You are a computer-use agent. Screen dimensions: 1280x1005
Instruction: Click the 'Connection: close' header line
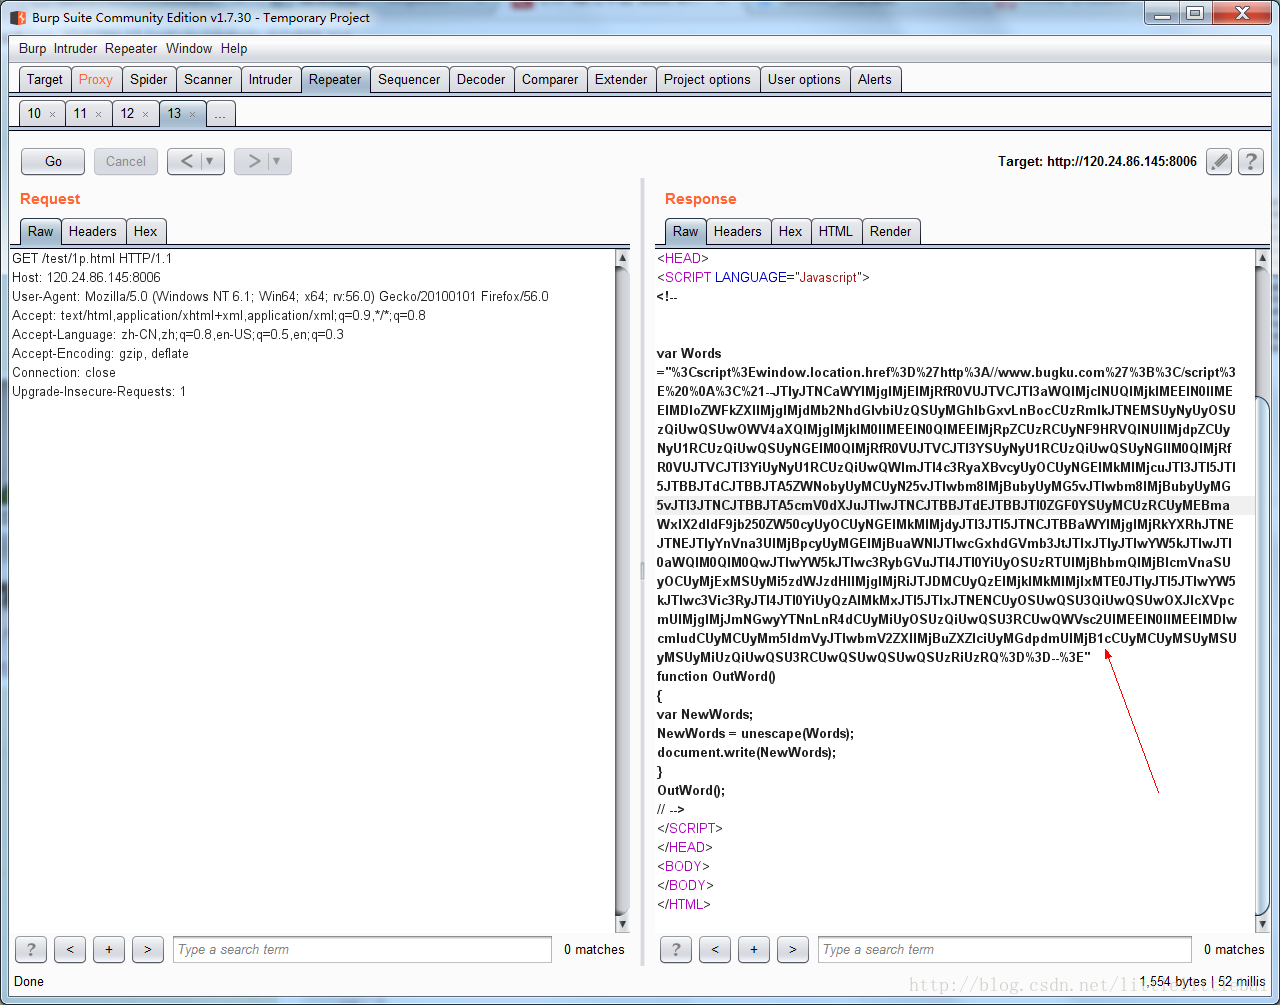coord(64,372)
